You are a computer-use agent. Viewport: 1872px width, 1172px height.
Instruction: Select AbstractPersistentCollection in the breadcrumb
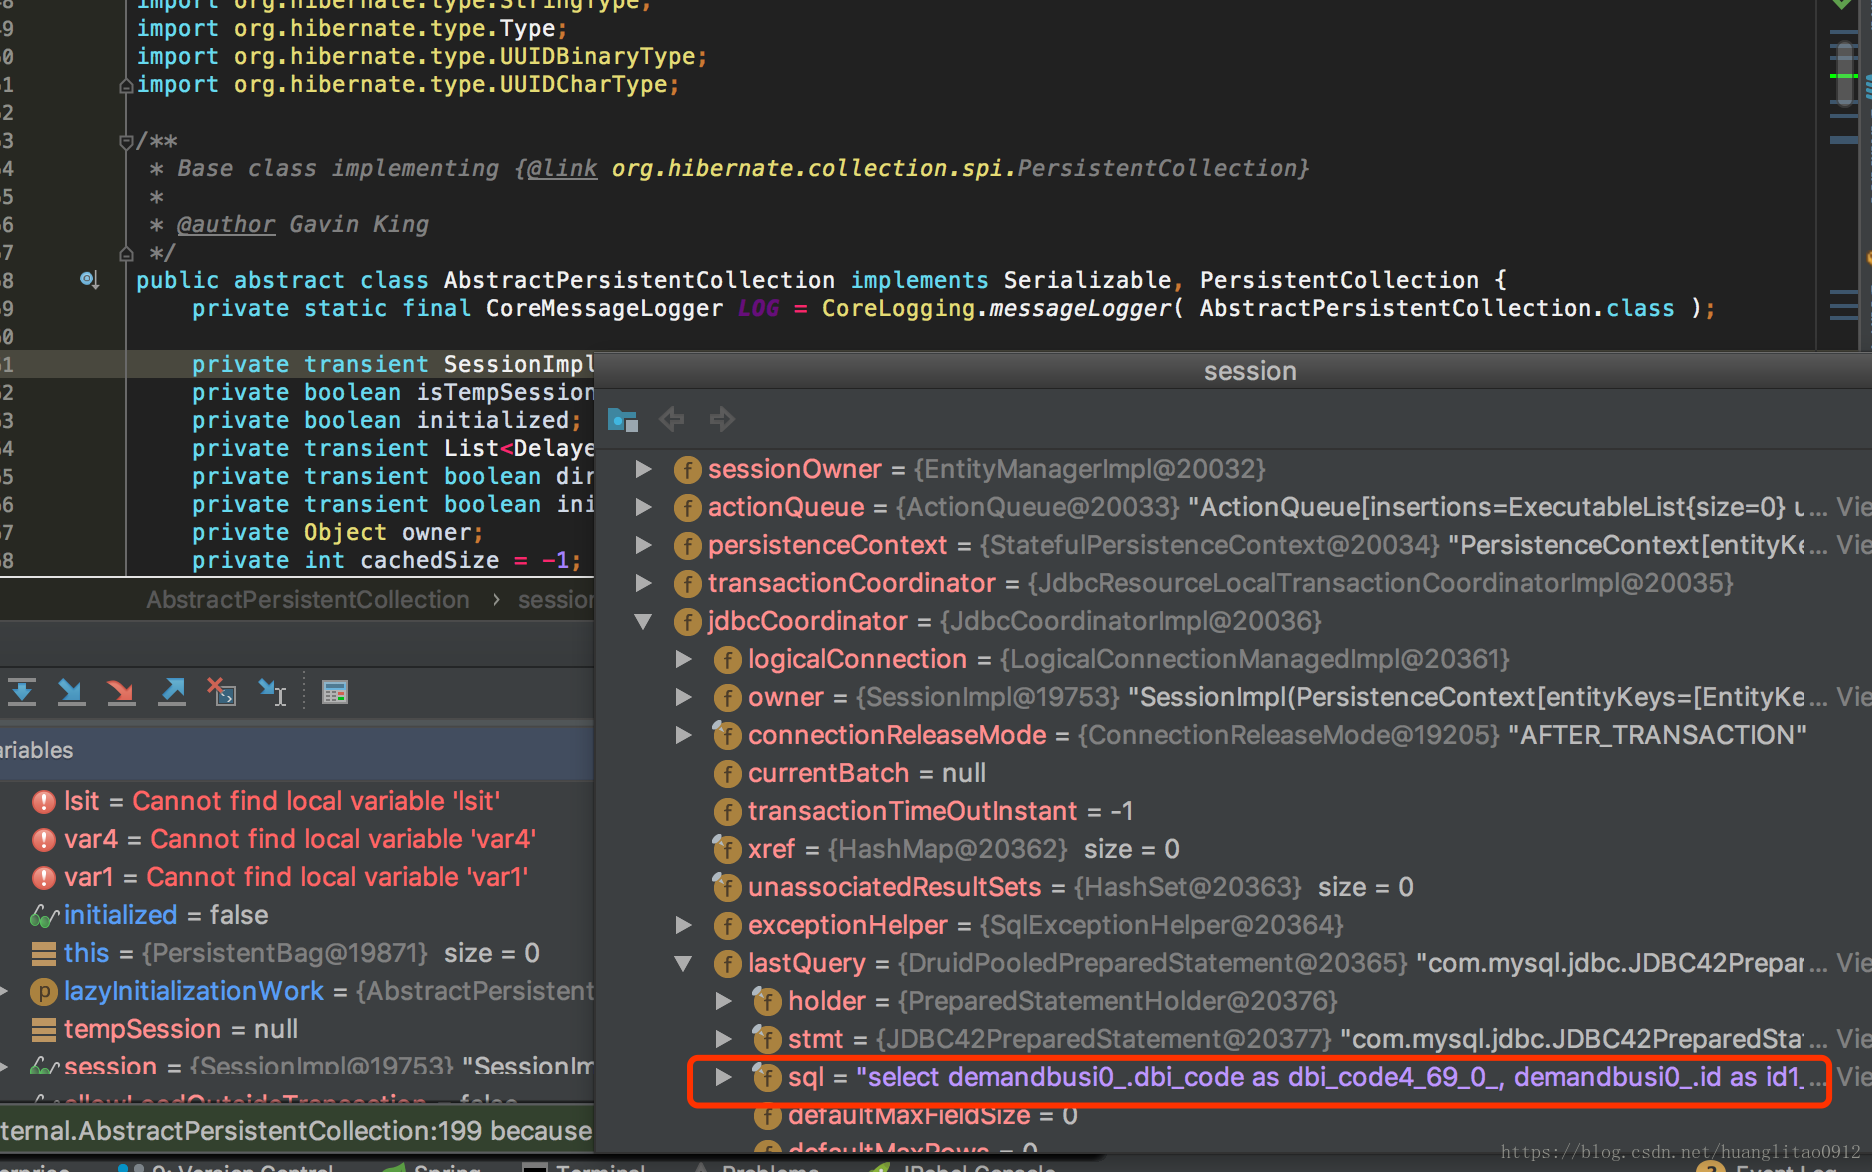(308, 600)
